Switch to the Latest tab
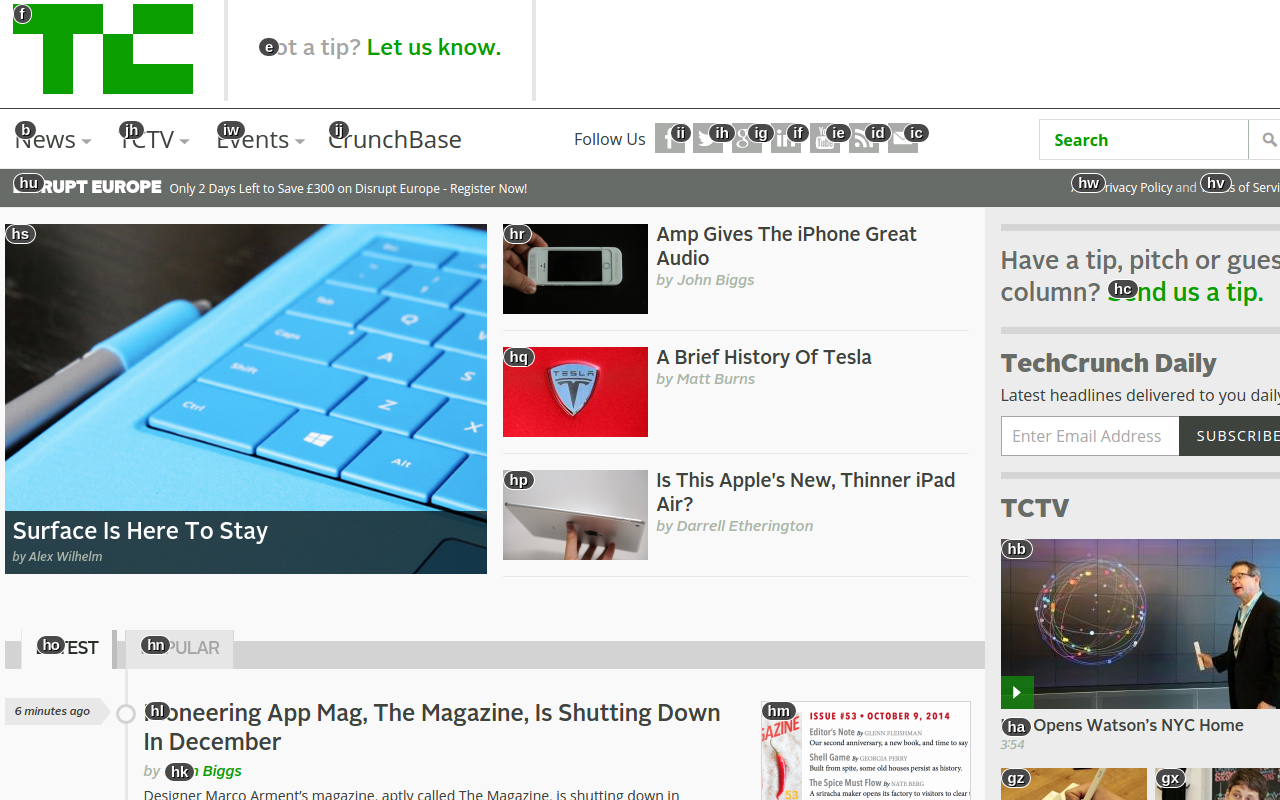 pyautogui.click(x=68, y=648)
